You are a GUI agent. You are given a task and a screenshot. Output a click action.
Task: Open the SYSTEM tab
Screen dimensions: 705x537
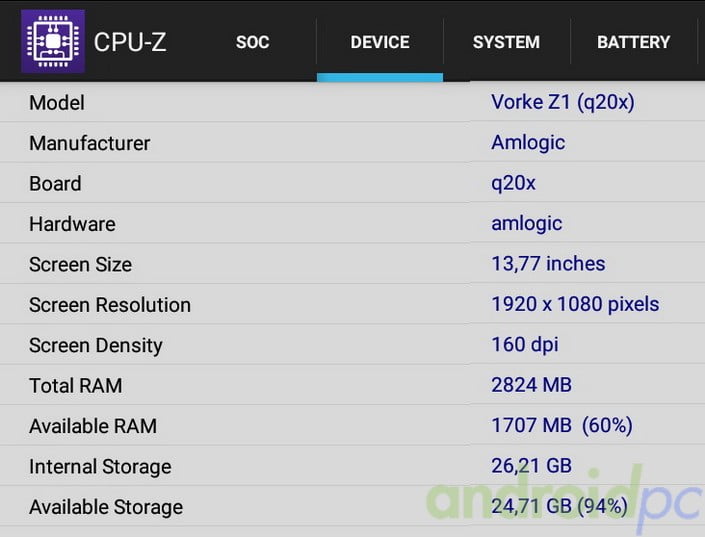(506, 42)
